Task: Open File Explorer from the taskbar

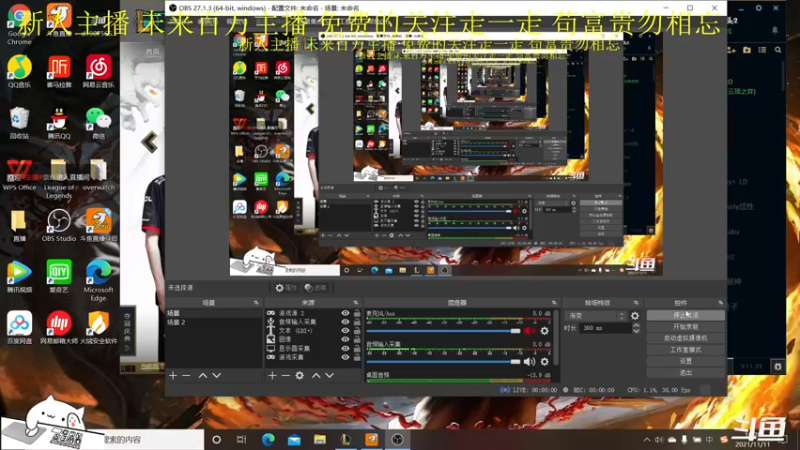Action: tap(320, 439)
